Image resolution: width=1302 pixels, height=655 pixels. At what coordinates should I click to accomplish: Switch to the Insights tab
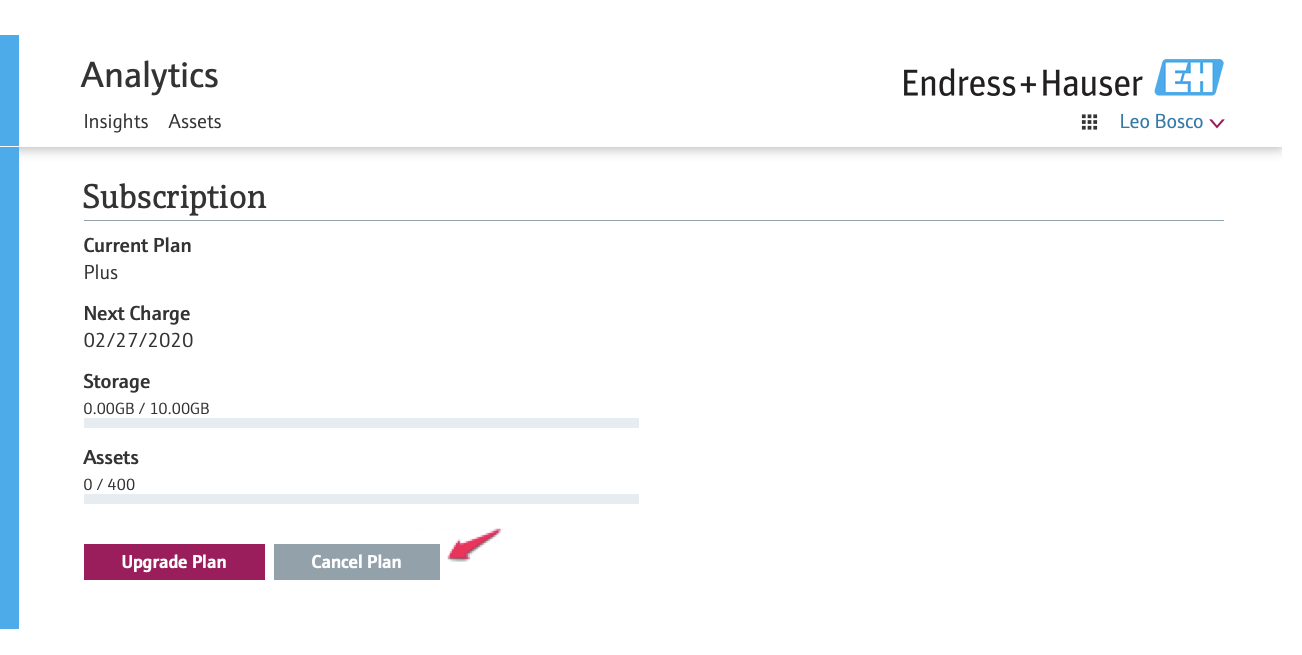[116, 121]
